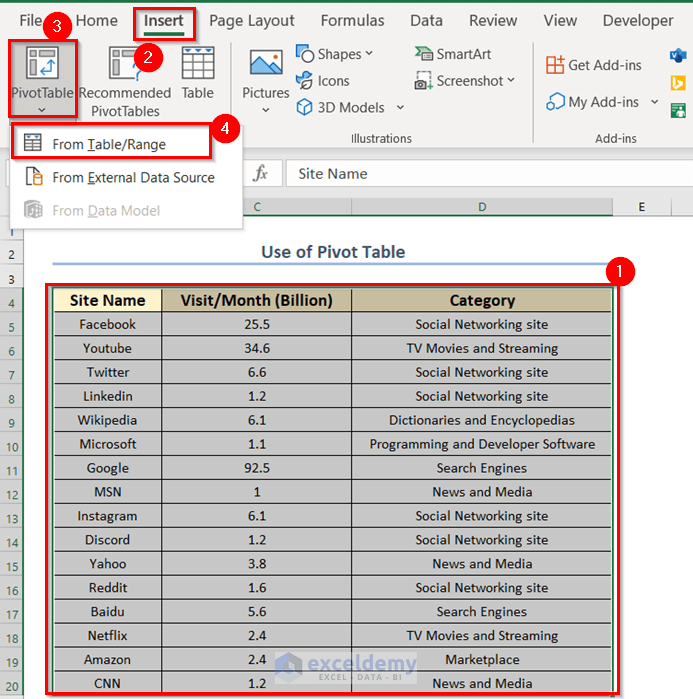Choose From Table/Range menu option
This screenshot has width=693, height=699.
click(x=109, y=144)
